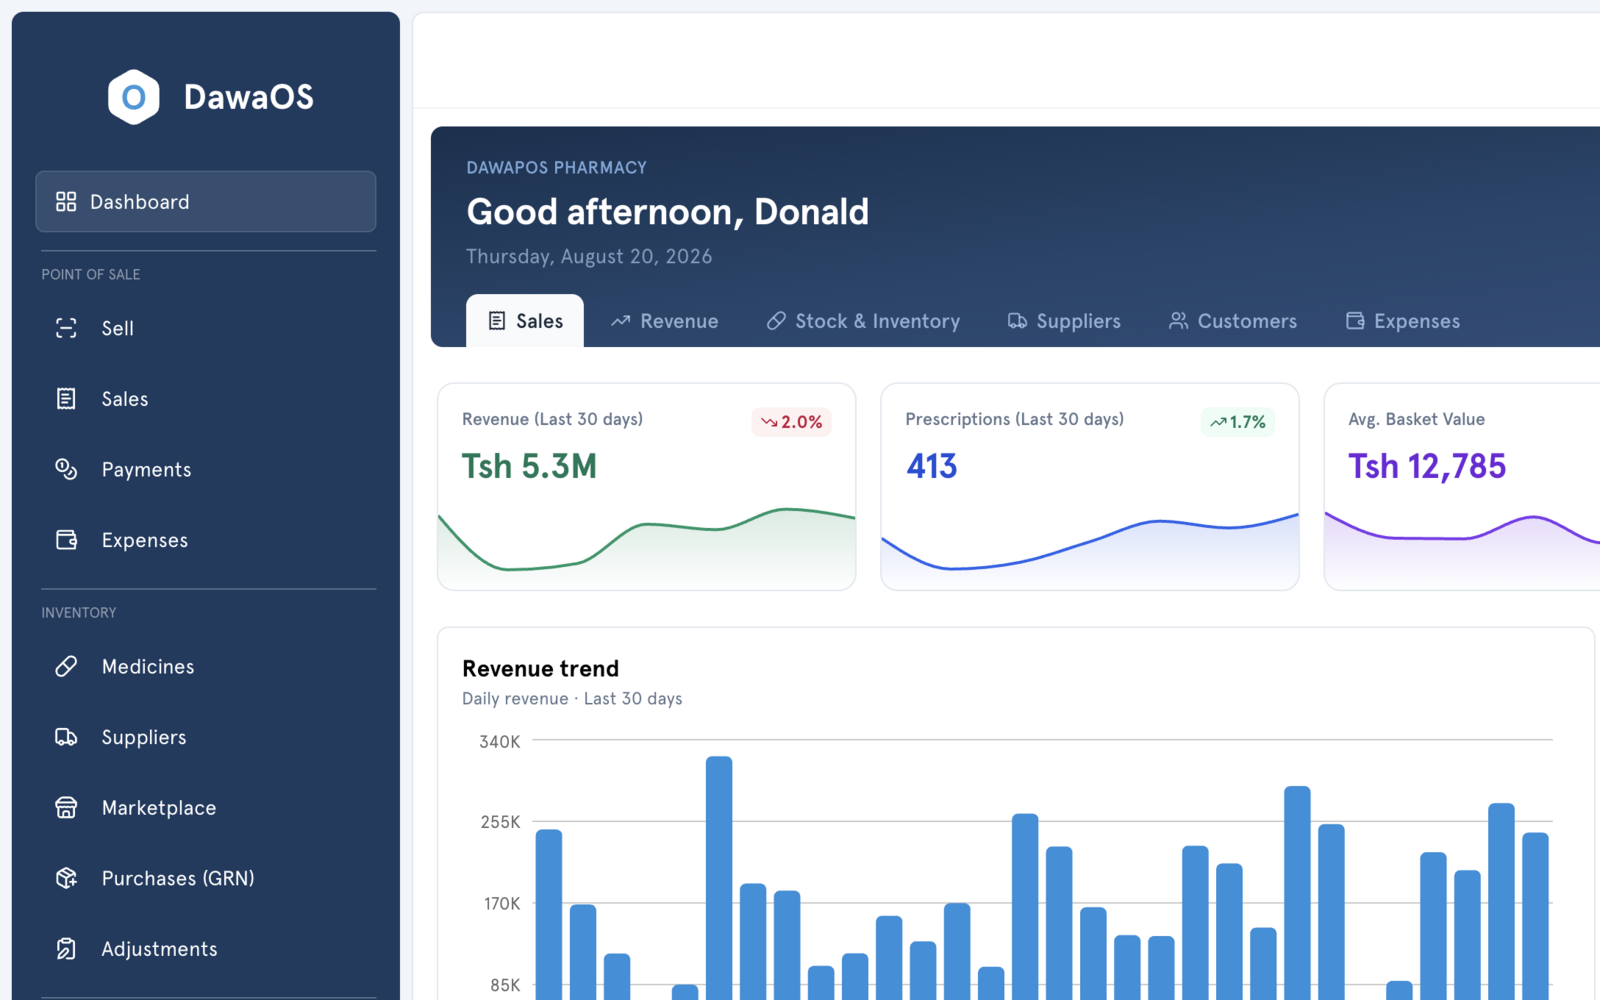Open Marketplace in the sidebar
This screenshot has width=1600, height=1000.
(206, 808)
